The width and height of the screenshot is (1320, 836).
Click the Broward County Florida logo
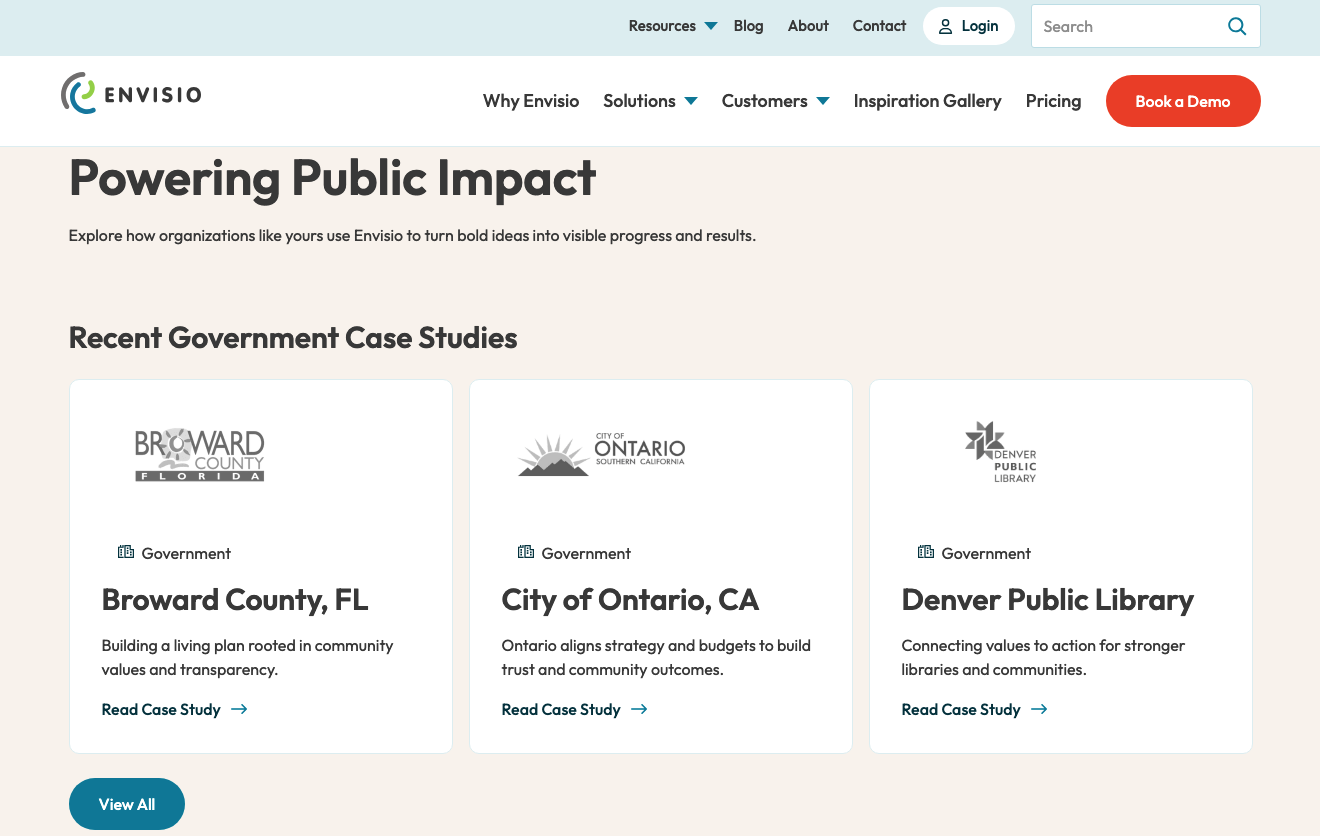(199, 453)
